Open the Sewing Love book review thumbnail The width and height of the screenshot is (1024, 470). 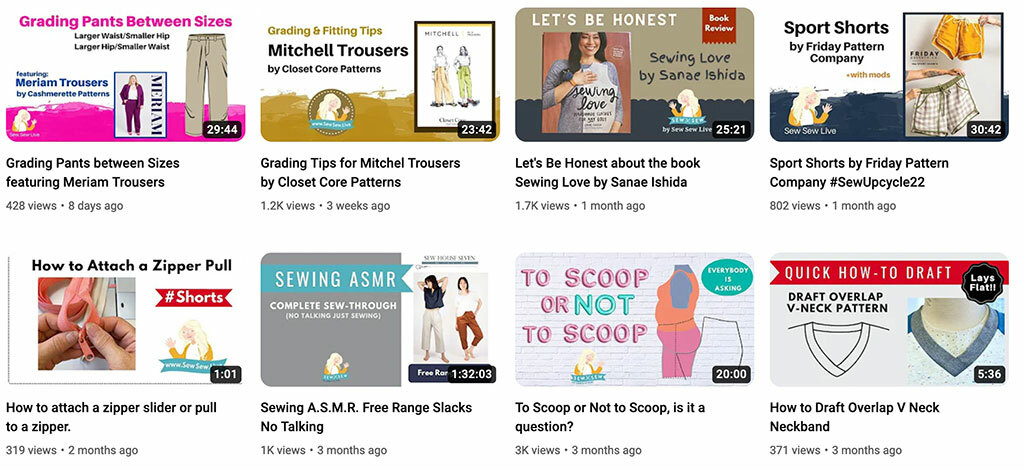tap(635, 74)
